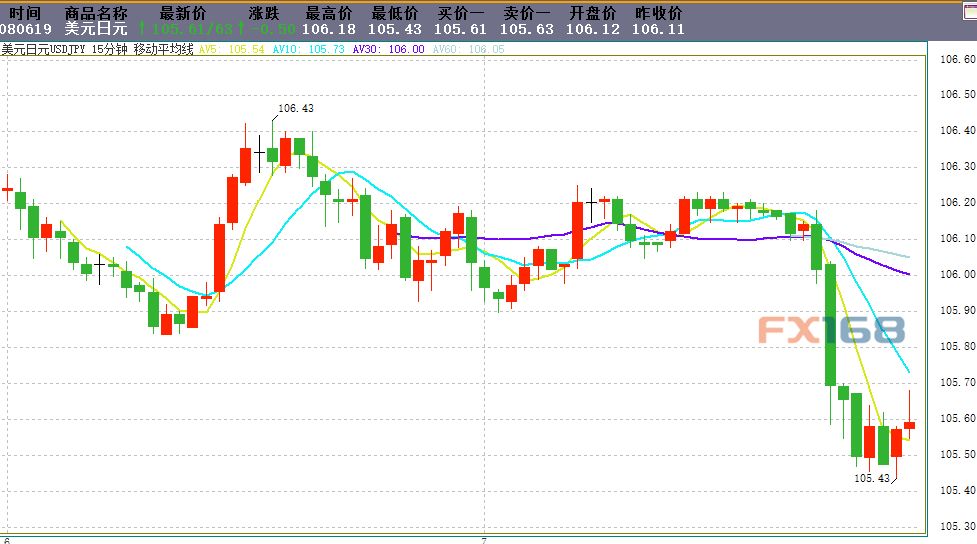Click the 105.90 price axis label
The height and width of the screenshot is (544, 977).
(x=958, y=310)
